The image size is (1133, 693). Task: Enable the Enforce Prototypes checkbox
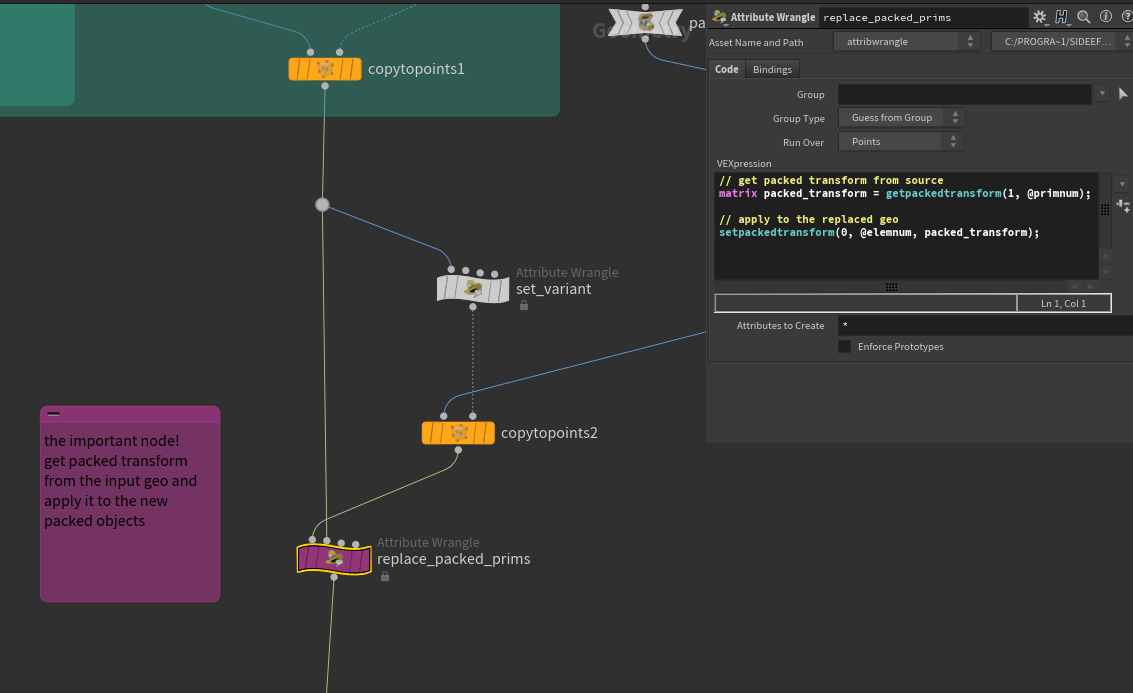pyautogui.click(x=844, y=346)
